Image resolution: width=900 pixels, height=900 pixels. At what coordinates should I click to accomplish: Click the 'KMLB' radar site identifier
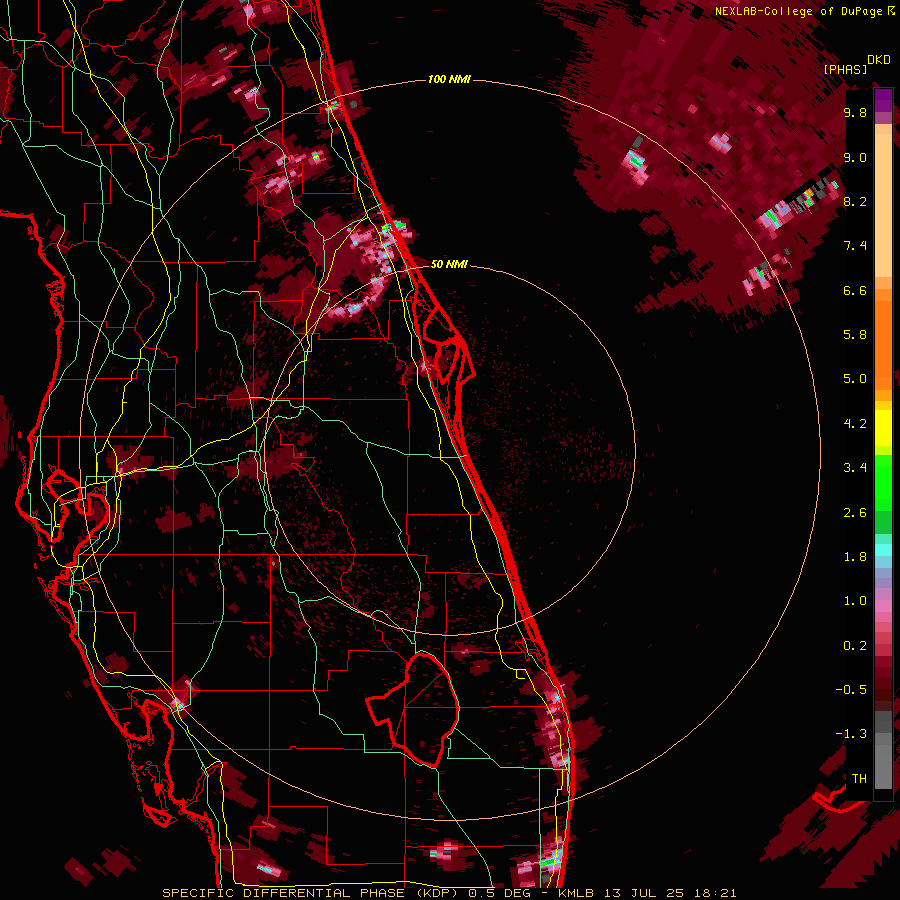[x=576, y=893]
